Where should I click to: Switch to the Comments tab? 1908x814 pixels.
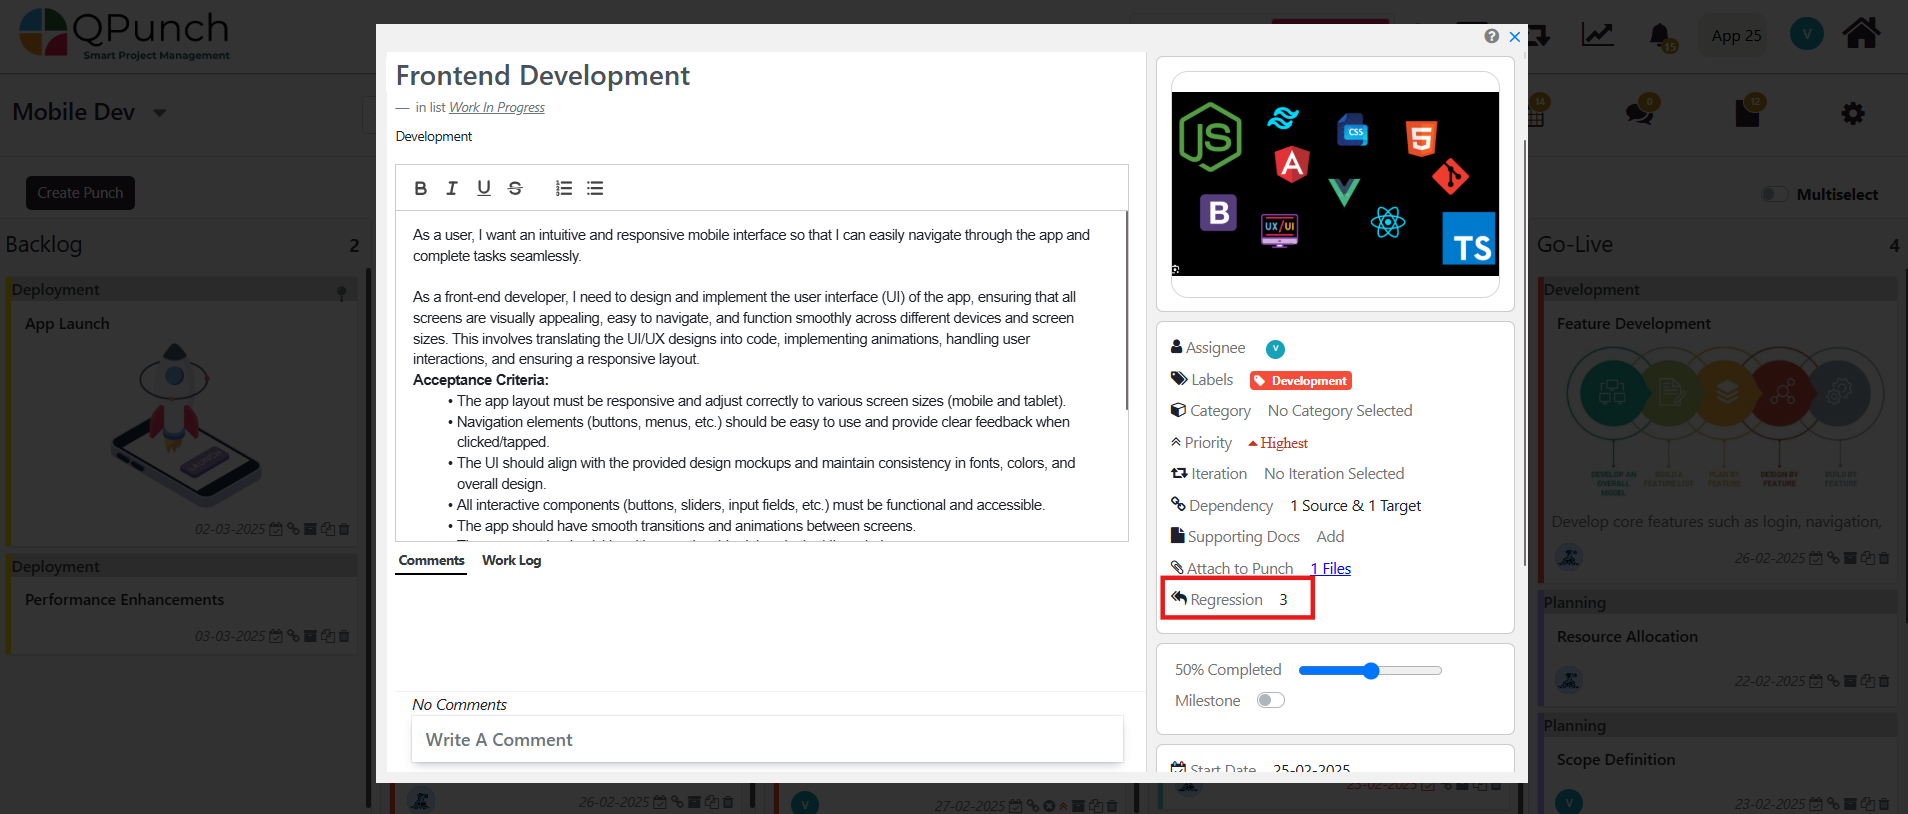pyautogui.click(x=431, y=560)
